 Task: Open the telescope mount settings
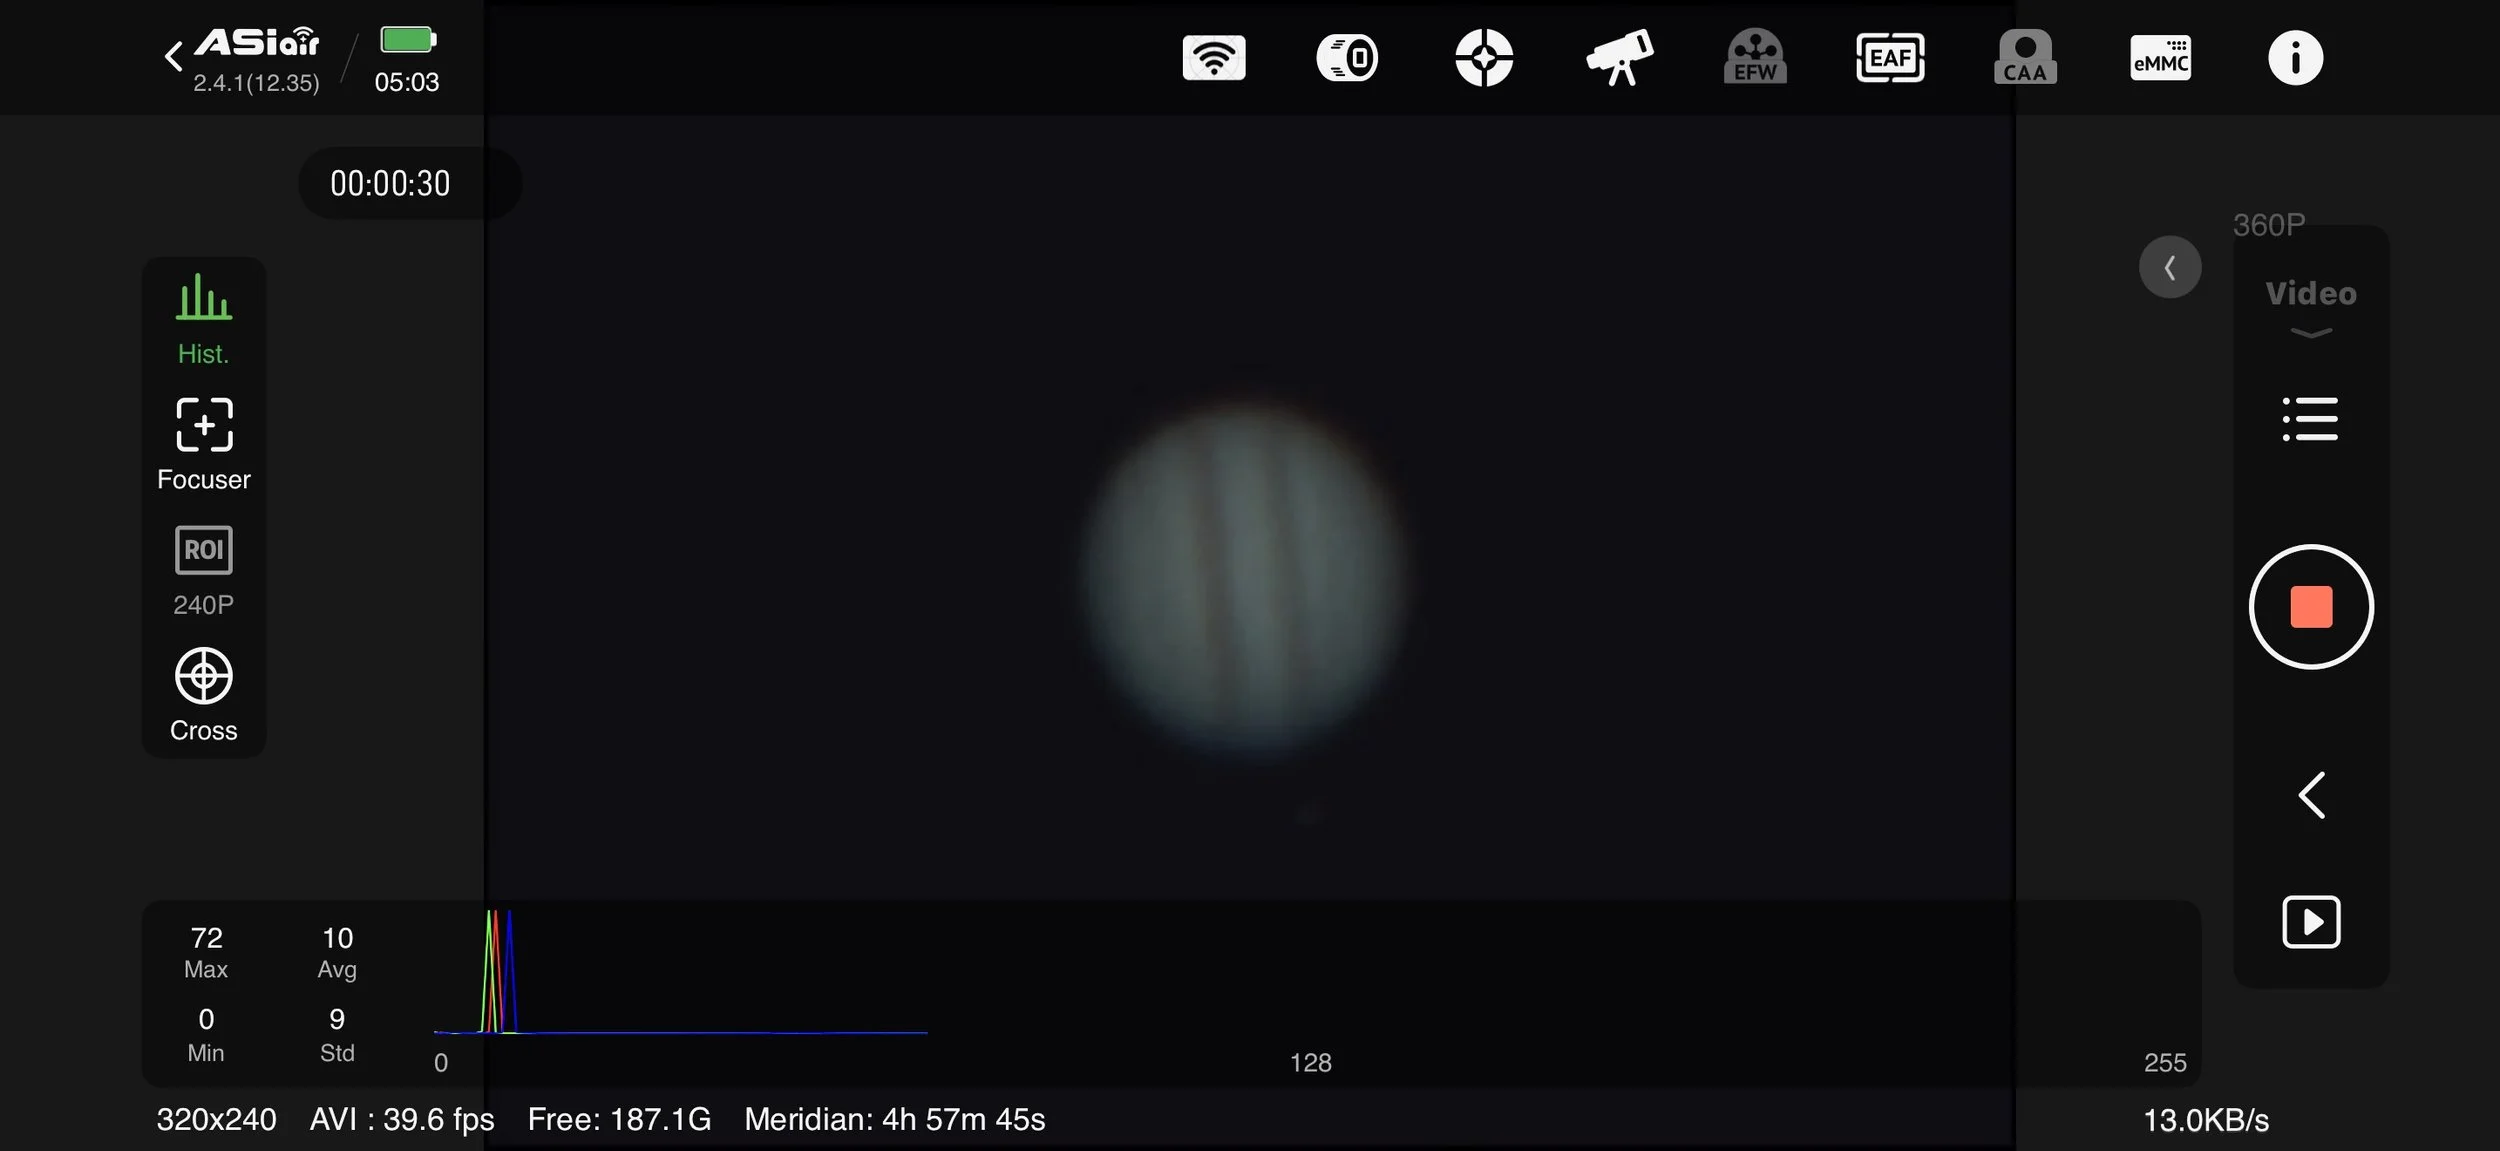(1619, 58)
